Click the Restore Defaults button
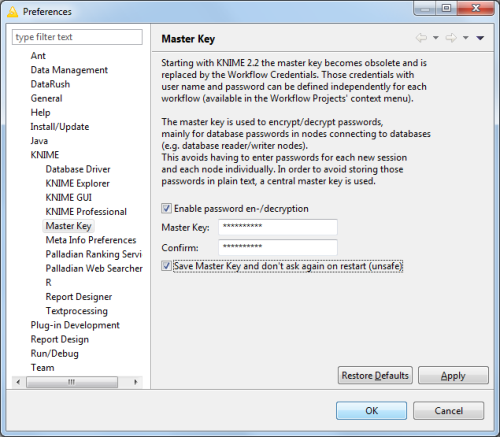The width and height of the screenshot is (500, 437). (x=375, y=375)
